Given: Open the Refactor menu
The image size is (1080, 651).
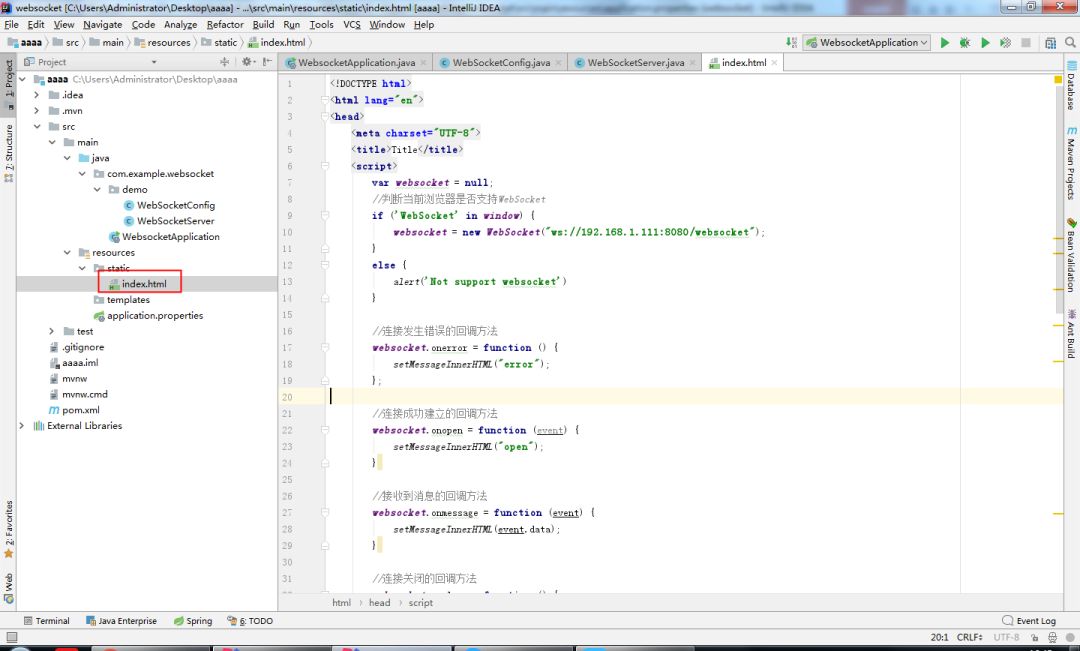Looking at the screenshot, I should coord(224,24).
